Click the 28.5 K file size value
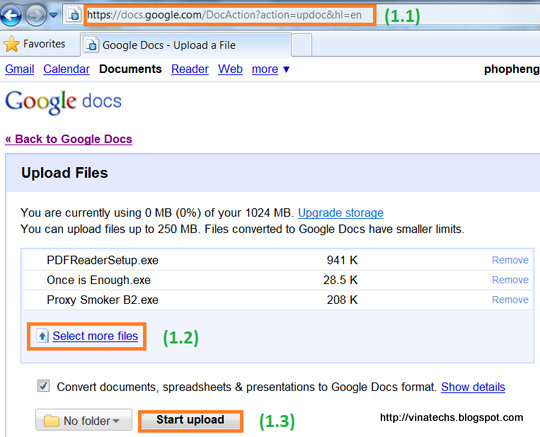The height and width of the screenshot is (437, 540). (x=340, y=280)
